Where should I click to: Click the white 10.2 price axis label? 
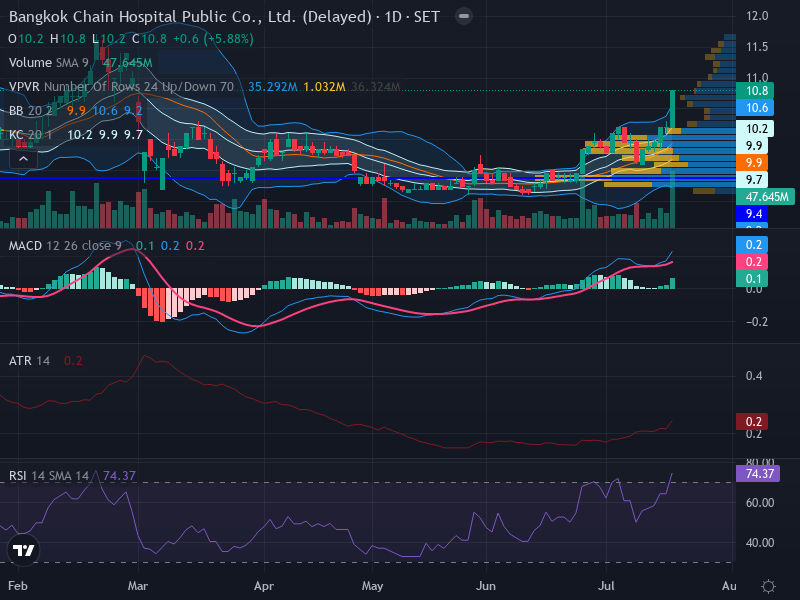point(755,129)
